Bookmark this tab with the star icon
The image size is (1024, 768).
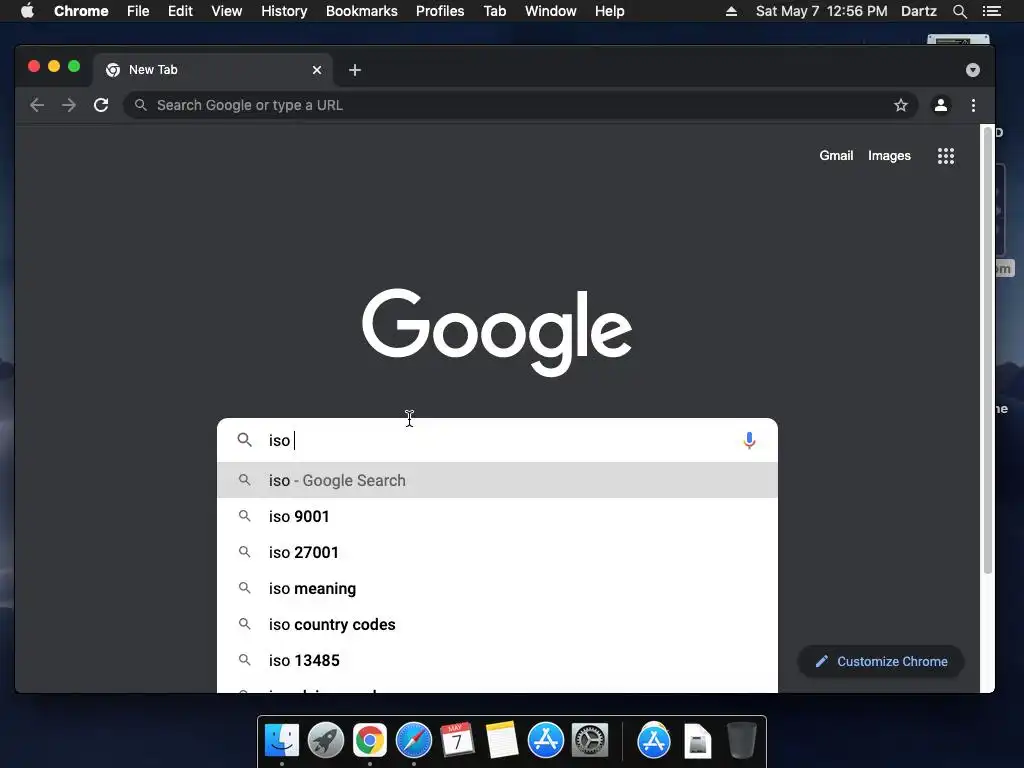point(901,105)
